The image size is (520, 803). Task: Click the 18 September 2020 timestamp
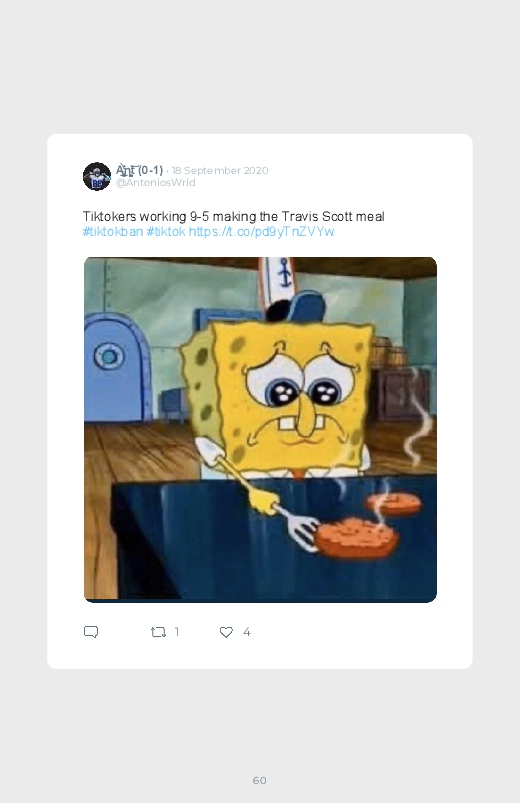coord(220,170)
